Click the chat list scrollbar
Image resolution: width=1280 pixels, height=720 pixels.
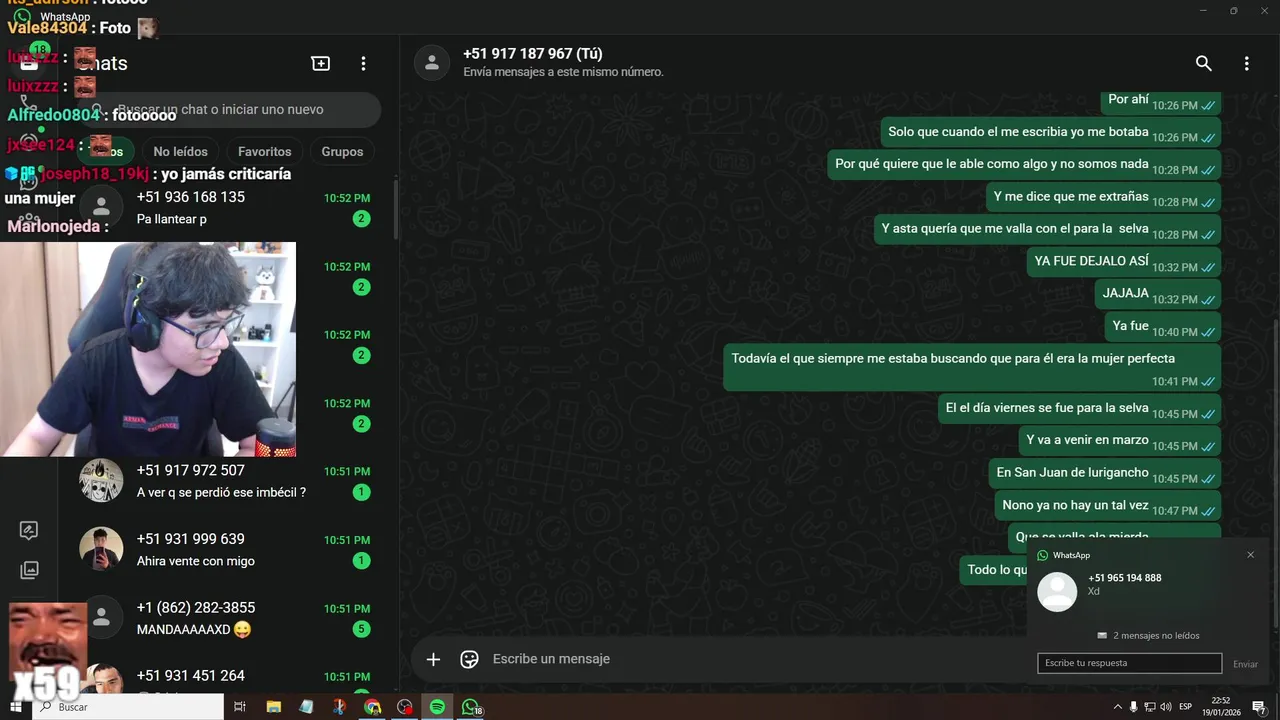coord(395,210)
